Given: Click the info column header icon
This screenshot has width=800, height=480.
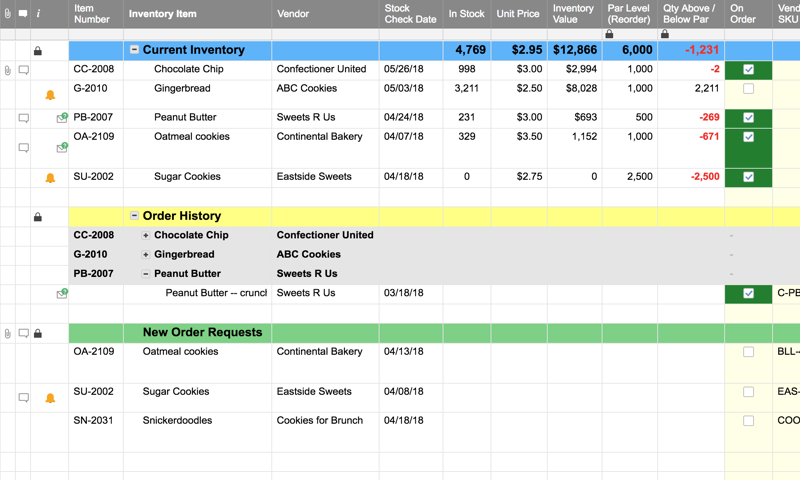Looking at the screenshot, I should coord(38,14).
